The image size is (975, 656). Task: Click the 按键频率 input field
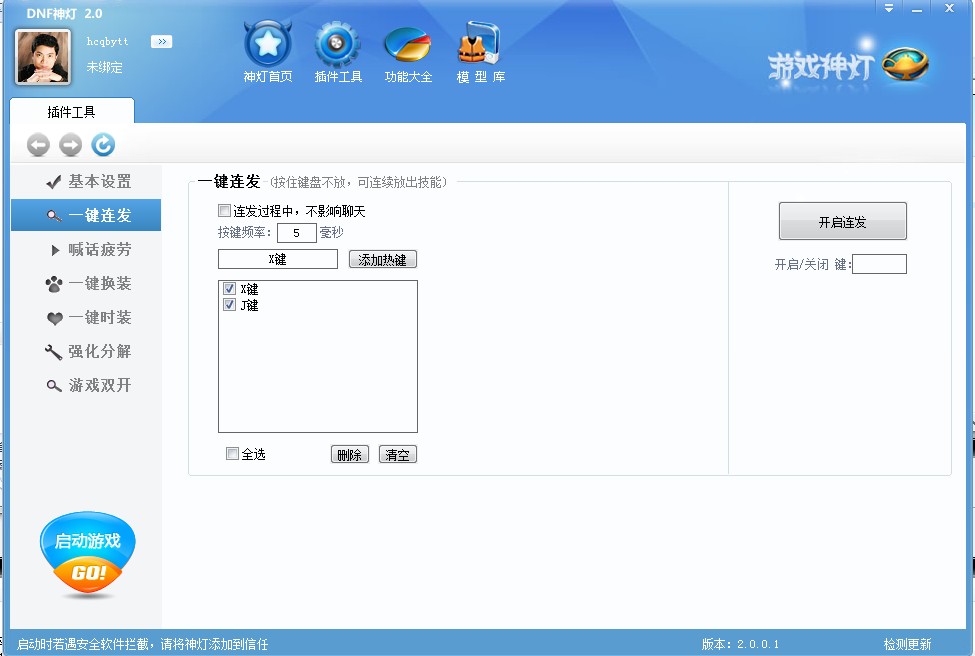click(297, 233)
